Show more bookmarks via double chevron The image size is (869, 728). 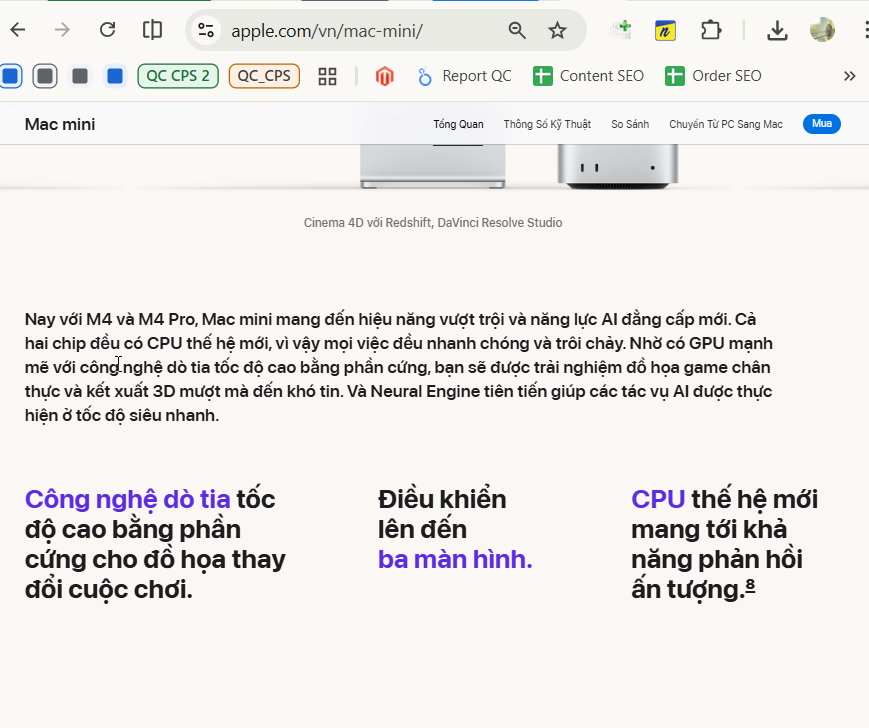tap(850, 76)
